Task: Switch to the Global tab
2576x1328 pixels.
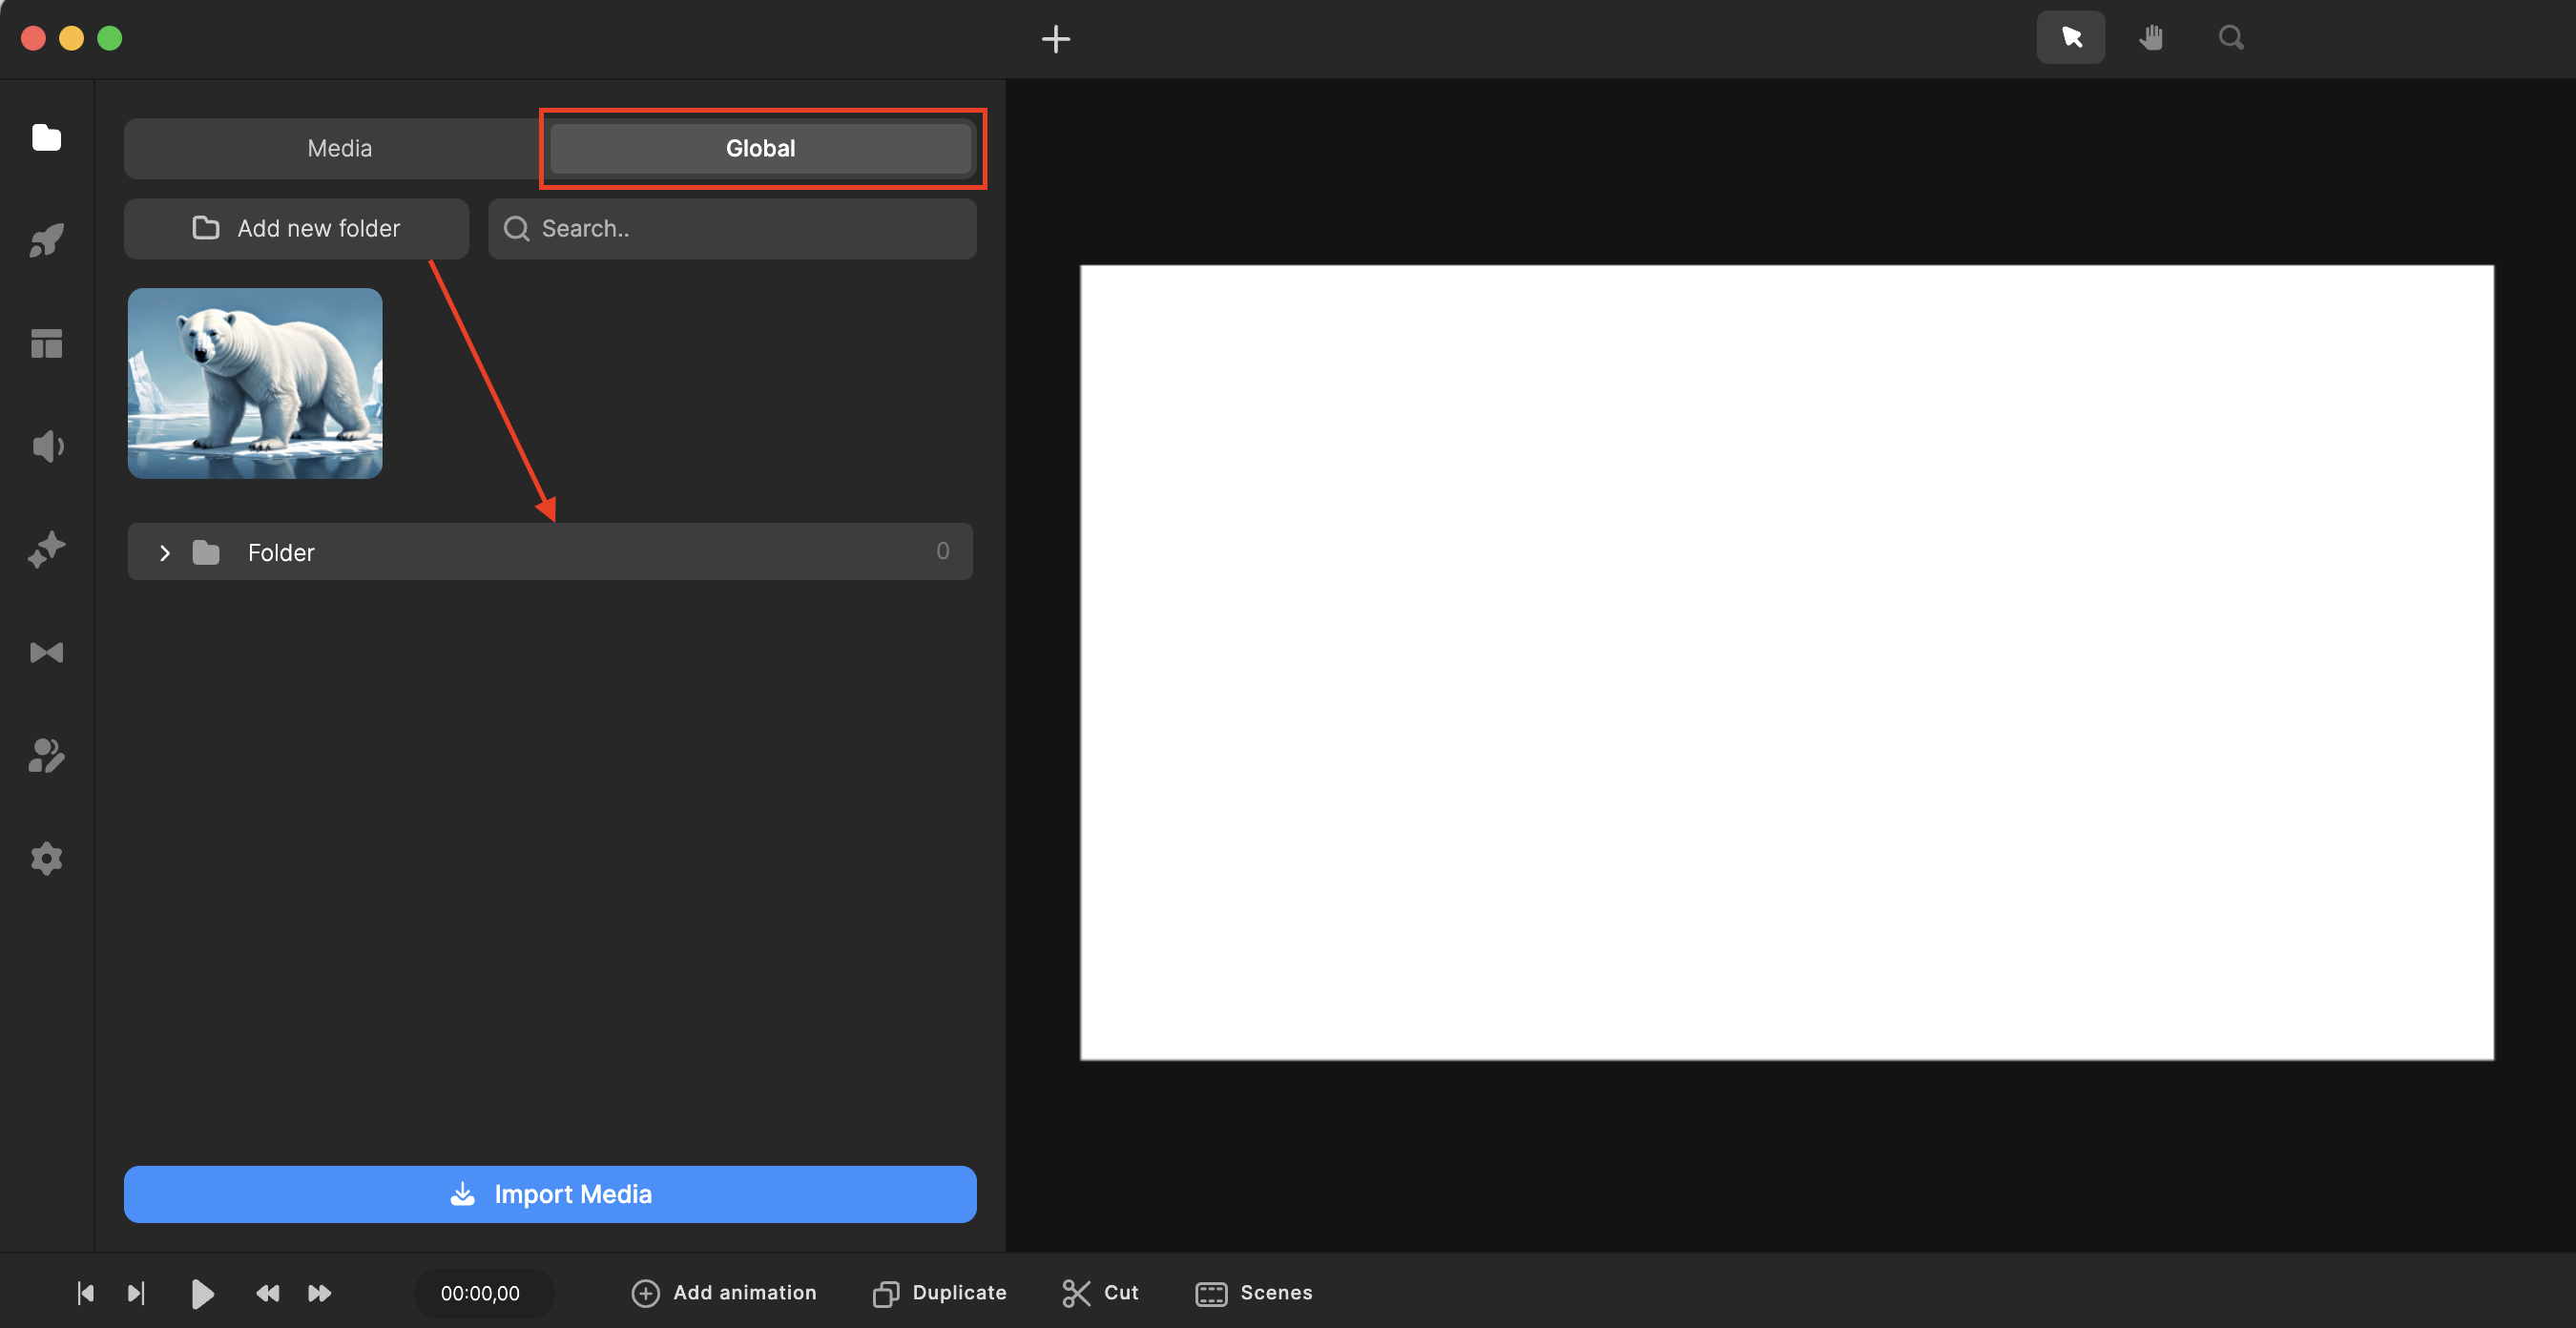Action: 760,148
